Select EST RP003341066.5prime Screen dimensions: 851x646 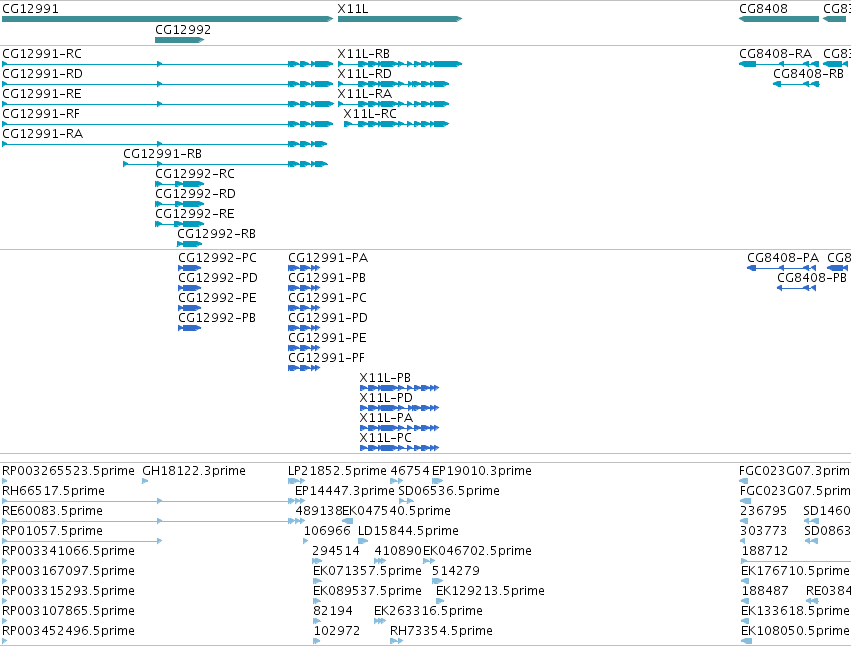tap(68, 552)
